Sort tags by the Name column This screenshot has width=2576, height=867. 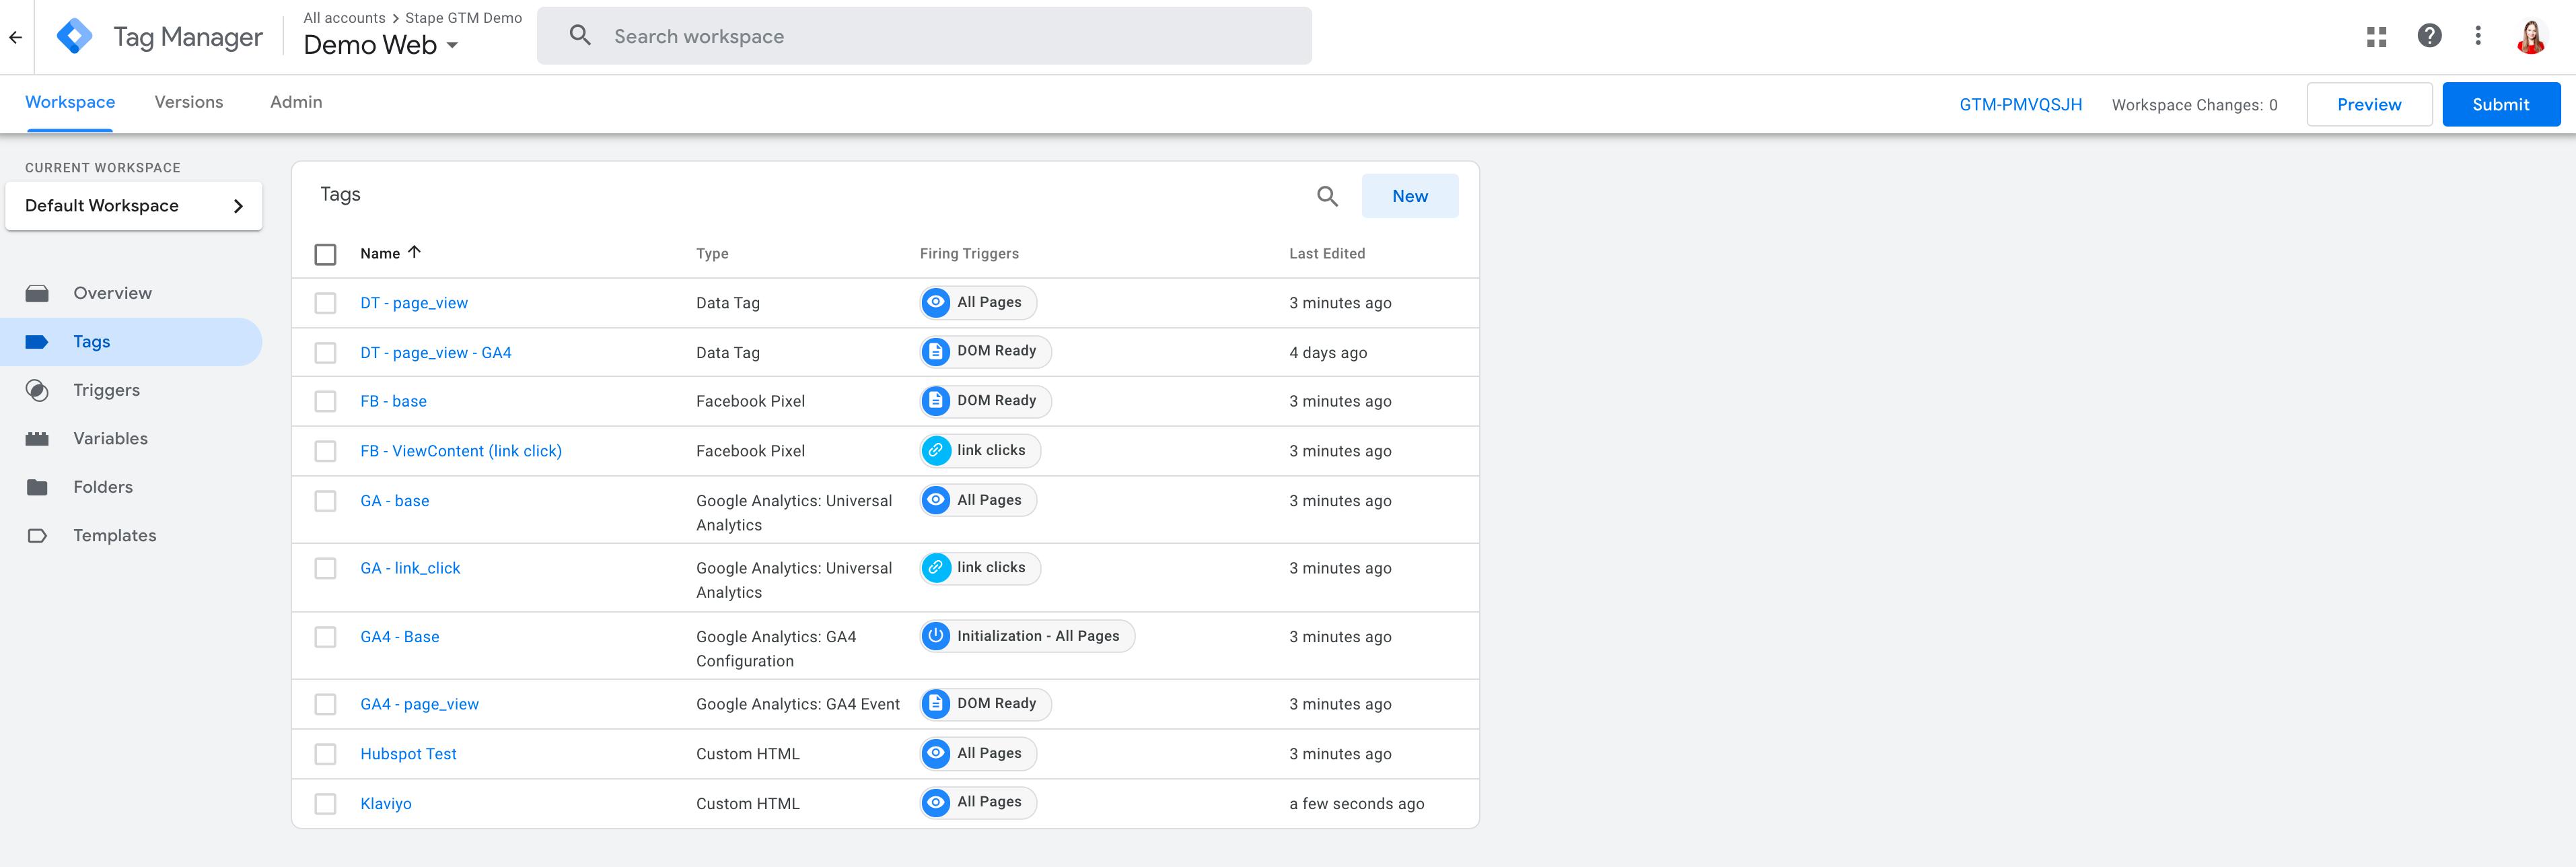coord(390,253)
